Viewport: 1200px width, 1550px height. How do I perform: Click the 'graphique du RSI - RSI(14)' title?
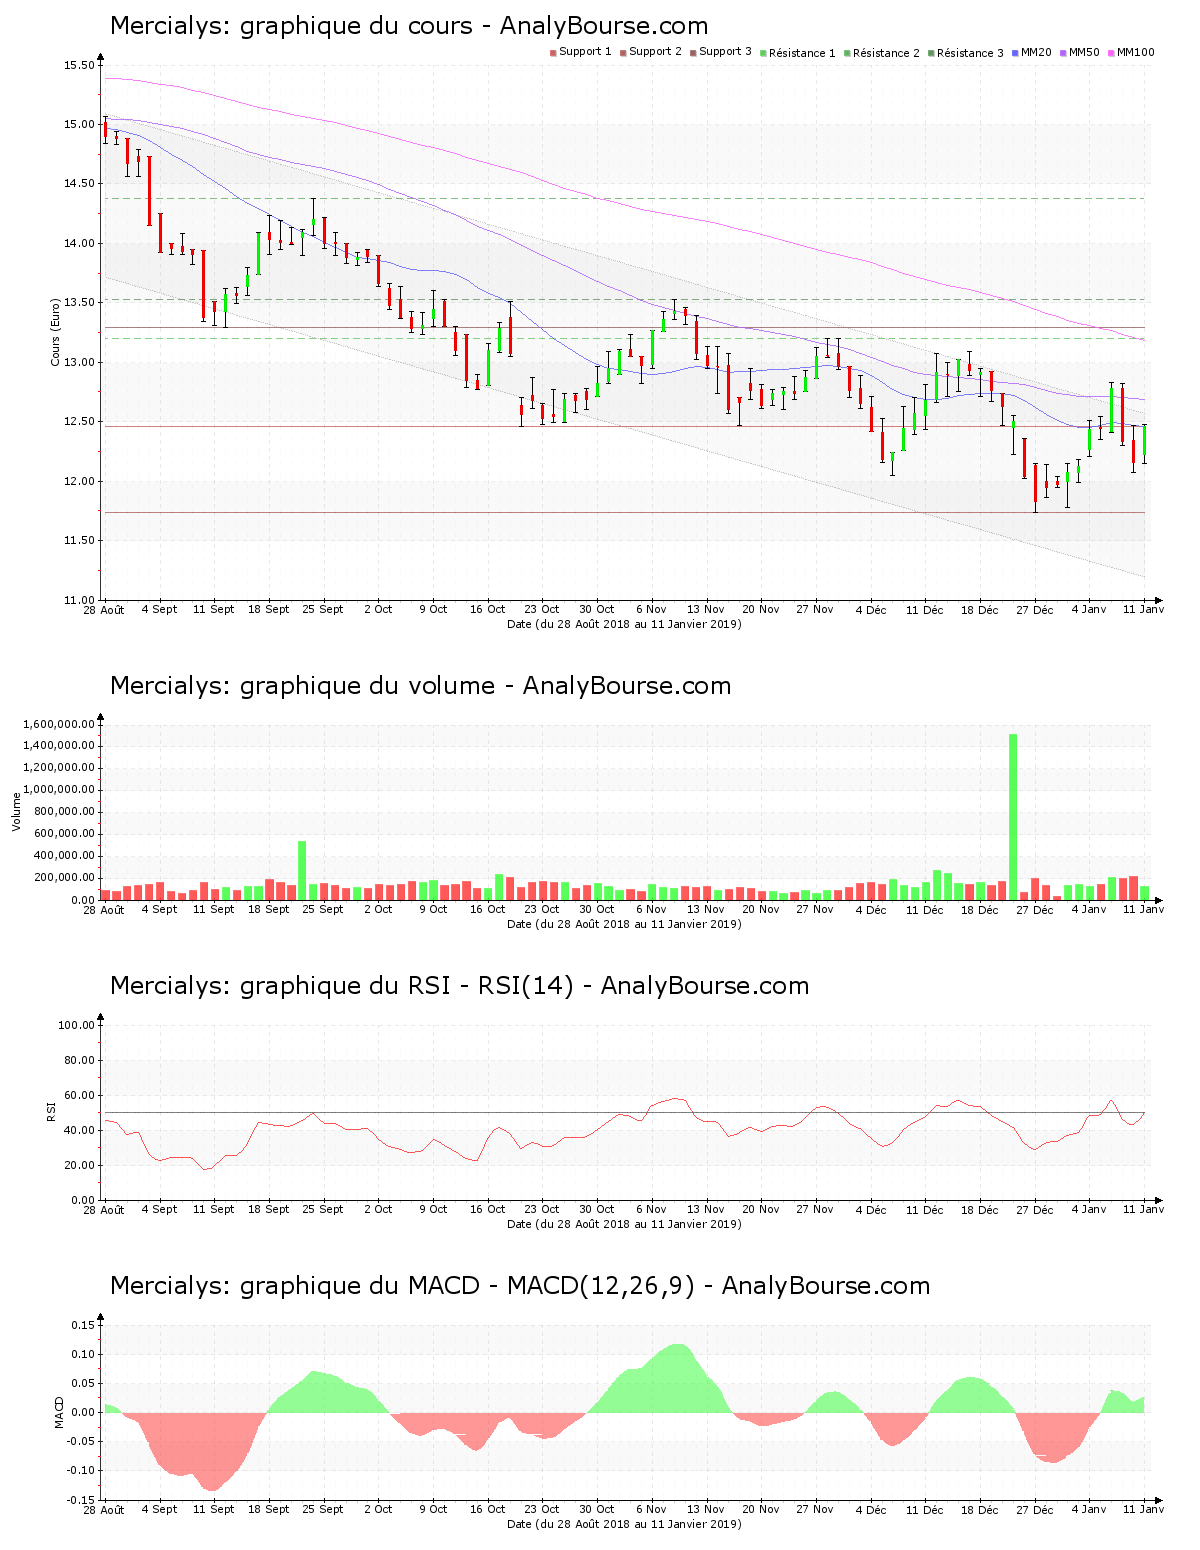coord(459,985)
